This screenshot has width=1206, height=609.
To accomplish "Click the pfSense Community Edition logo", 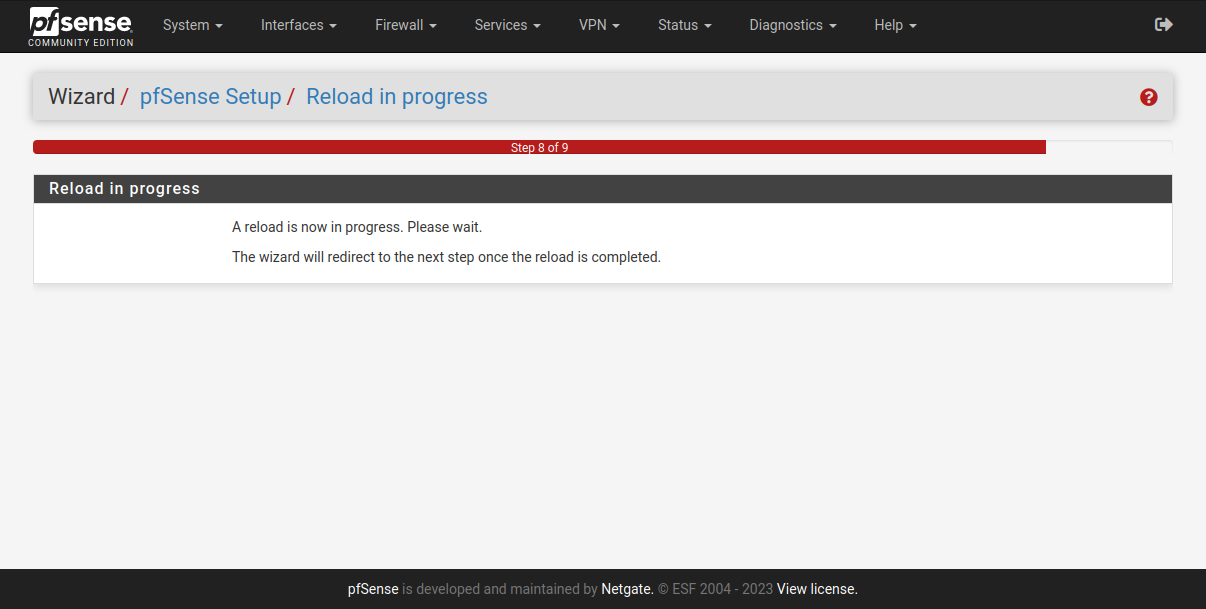I will pos(81,26).
